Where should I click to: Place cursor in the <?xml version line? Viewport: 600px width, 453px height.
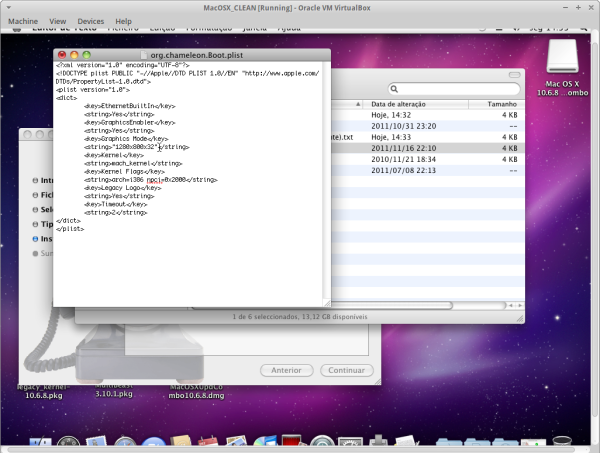(122, 65)
